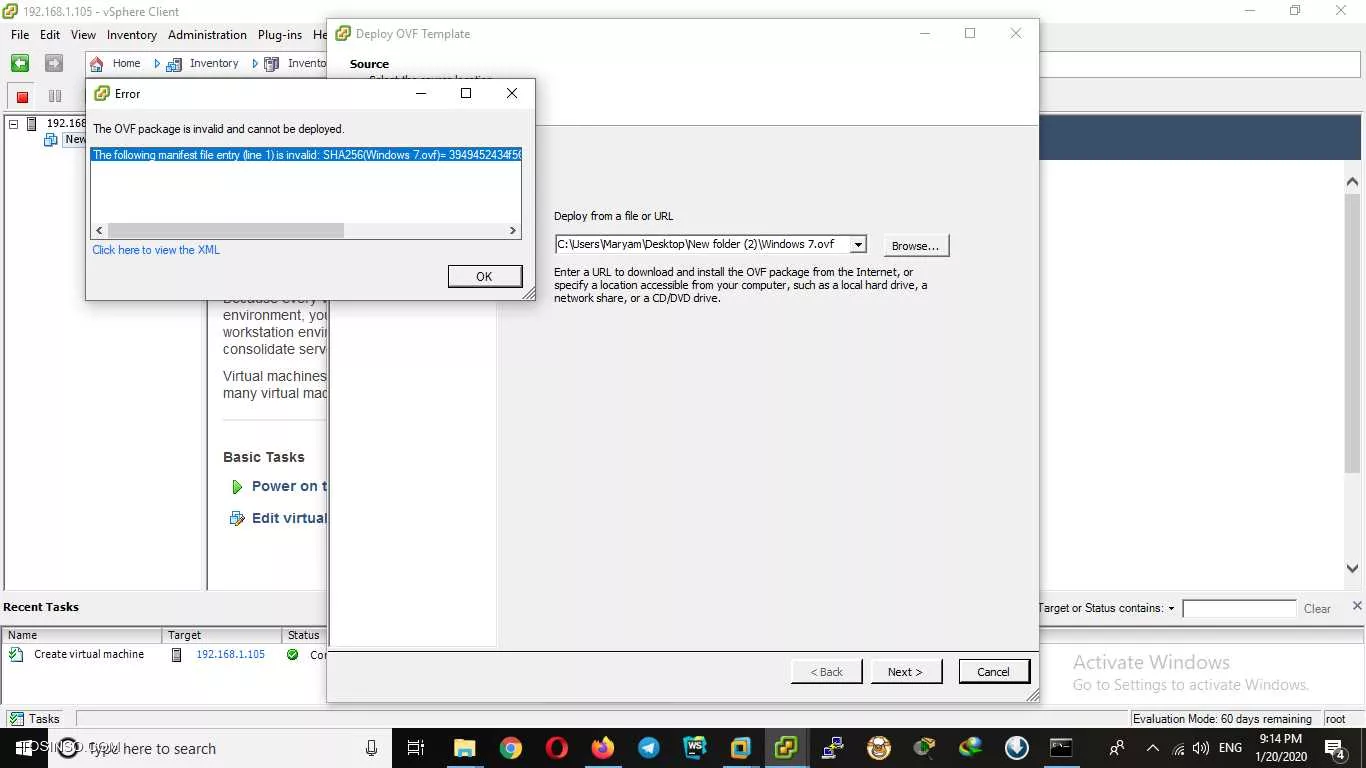This screenshot has width=1366, height=768.
Task: Click the first Inventory breadcrumb
Action: point(214,63)
